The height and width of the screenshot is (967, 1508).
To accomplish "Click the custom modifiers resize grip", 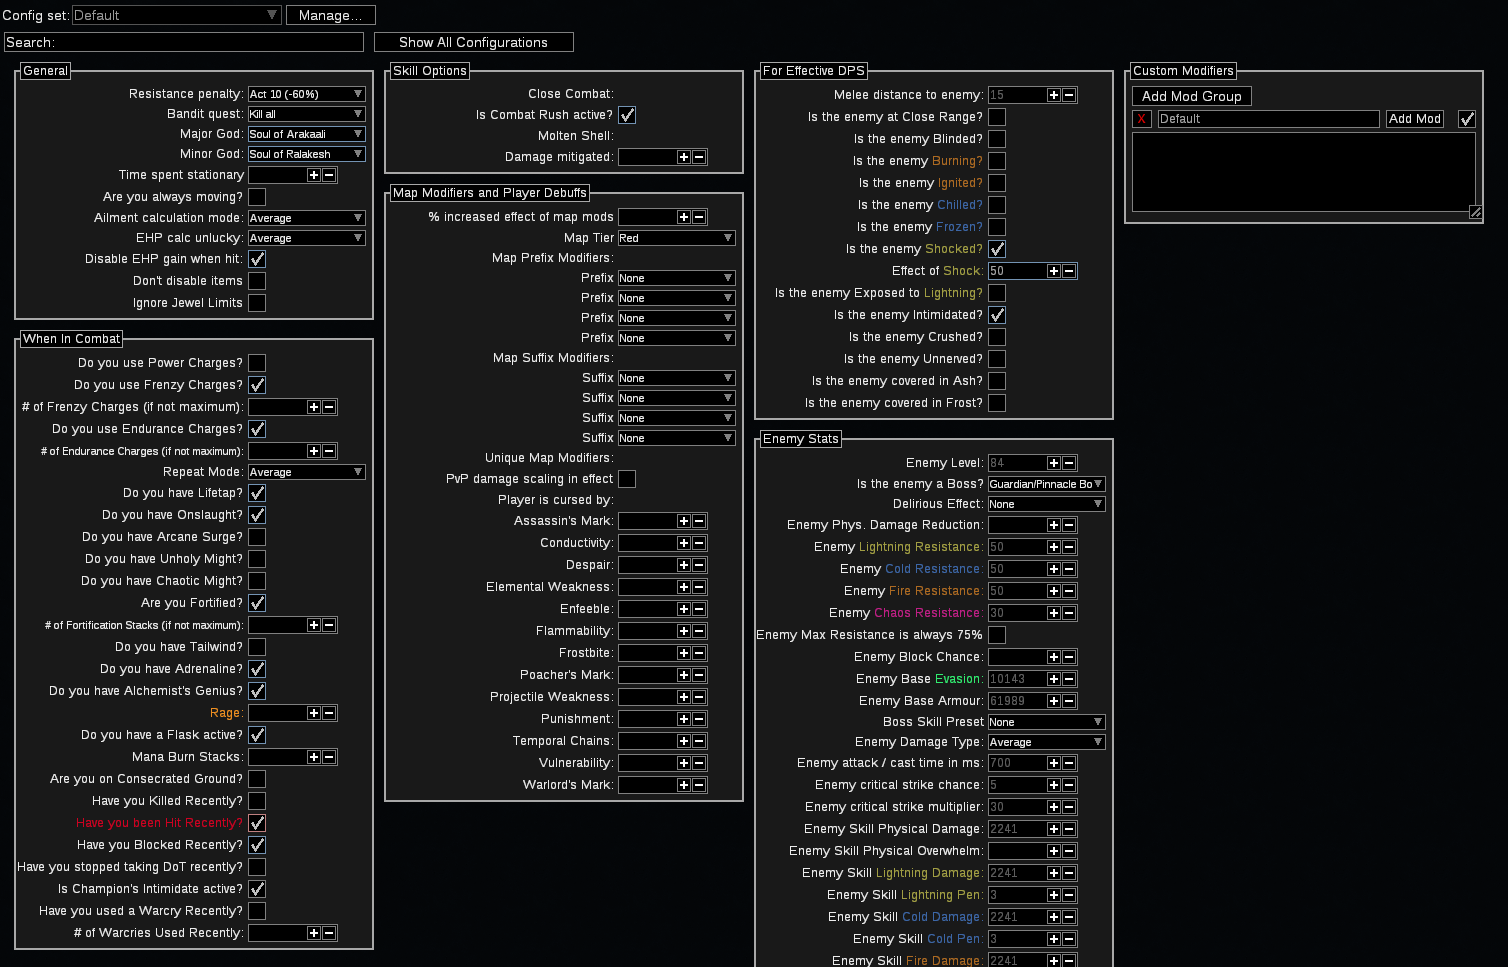I will tap(1475, 212).
